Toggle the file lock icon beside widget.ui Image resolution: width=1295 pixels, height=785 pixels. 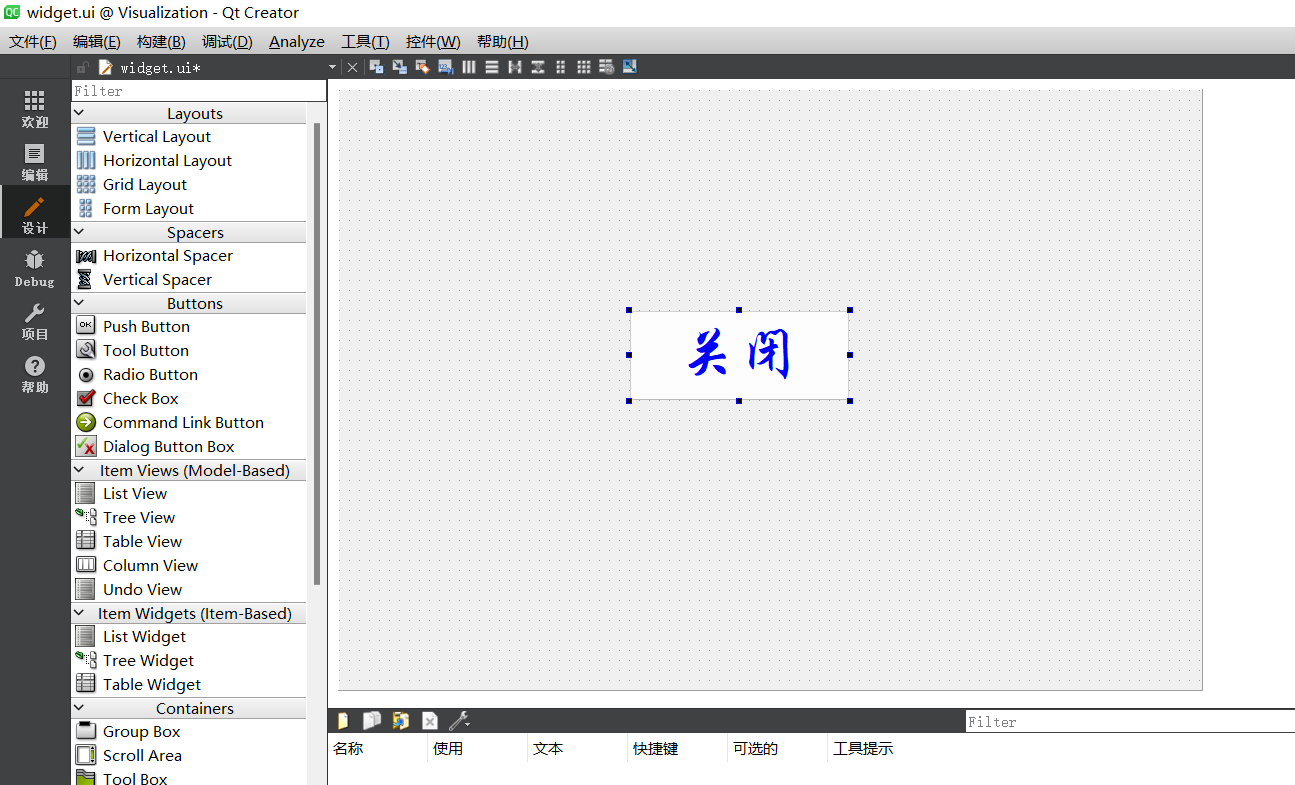[83, 67]
